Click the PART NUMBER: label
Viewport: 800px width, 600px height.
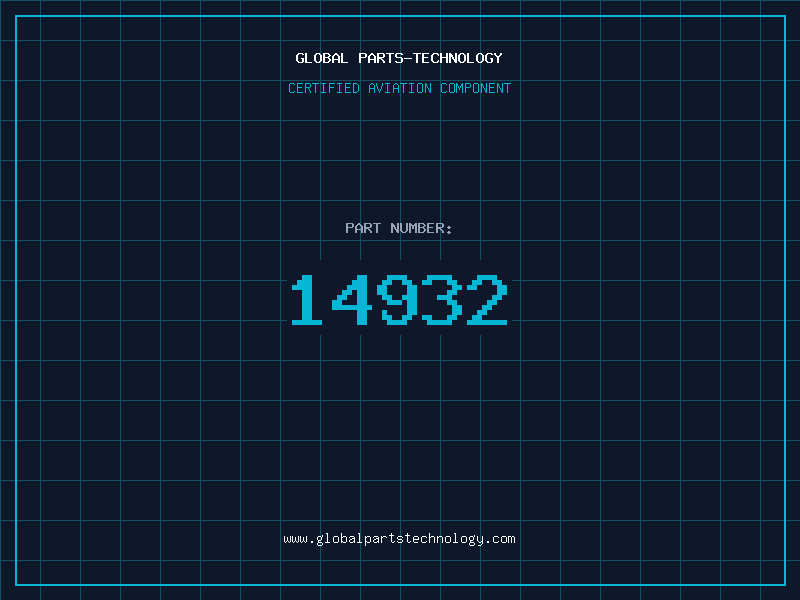click(x=399, y=228)
